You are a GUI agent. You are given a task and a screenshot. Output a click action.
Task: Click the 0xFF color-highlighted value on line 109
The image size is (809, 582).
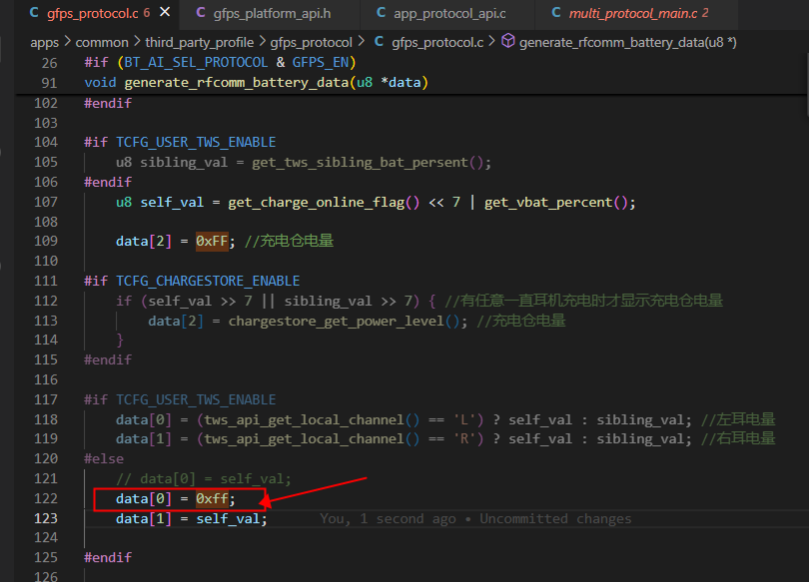point(212,241)
